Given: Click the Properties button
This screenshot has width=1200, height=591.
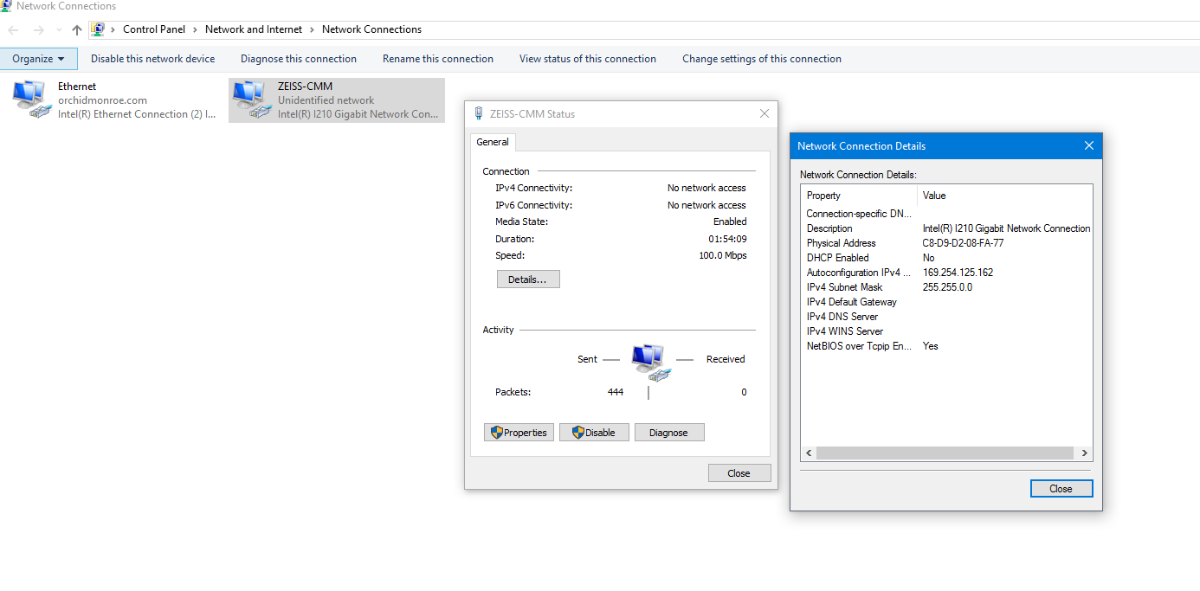Looking at the screenshot, I should 519,433.
